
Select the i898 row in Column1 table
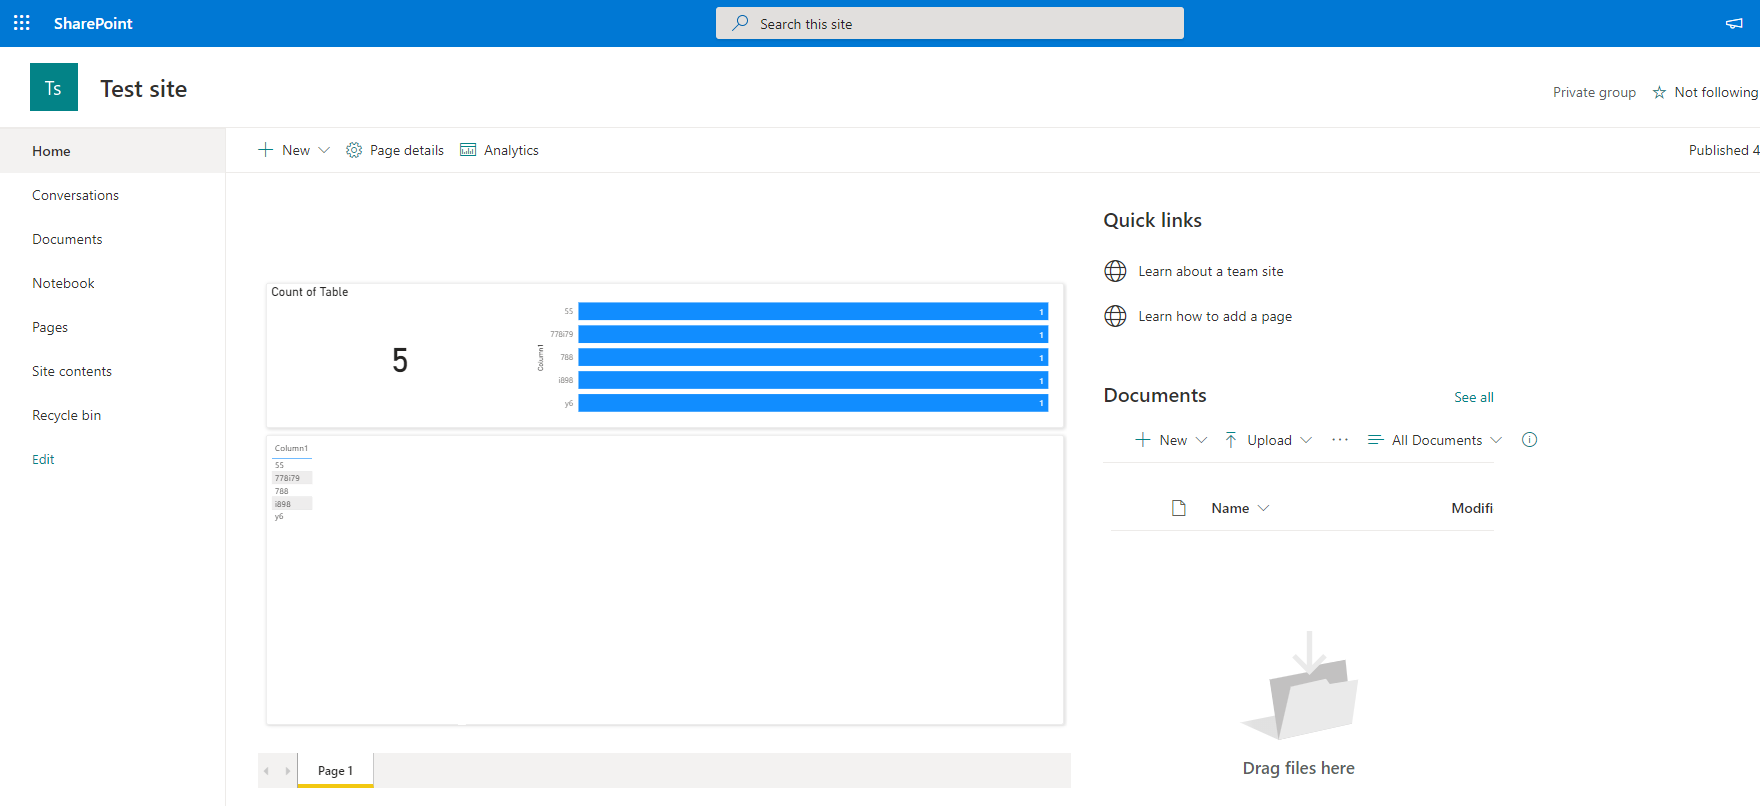[292, 504]
